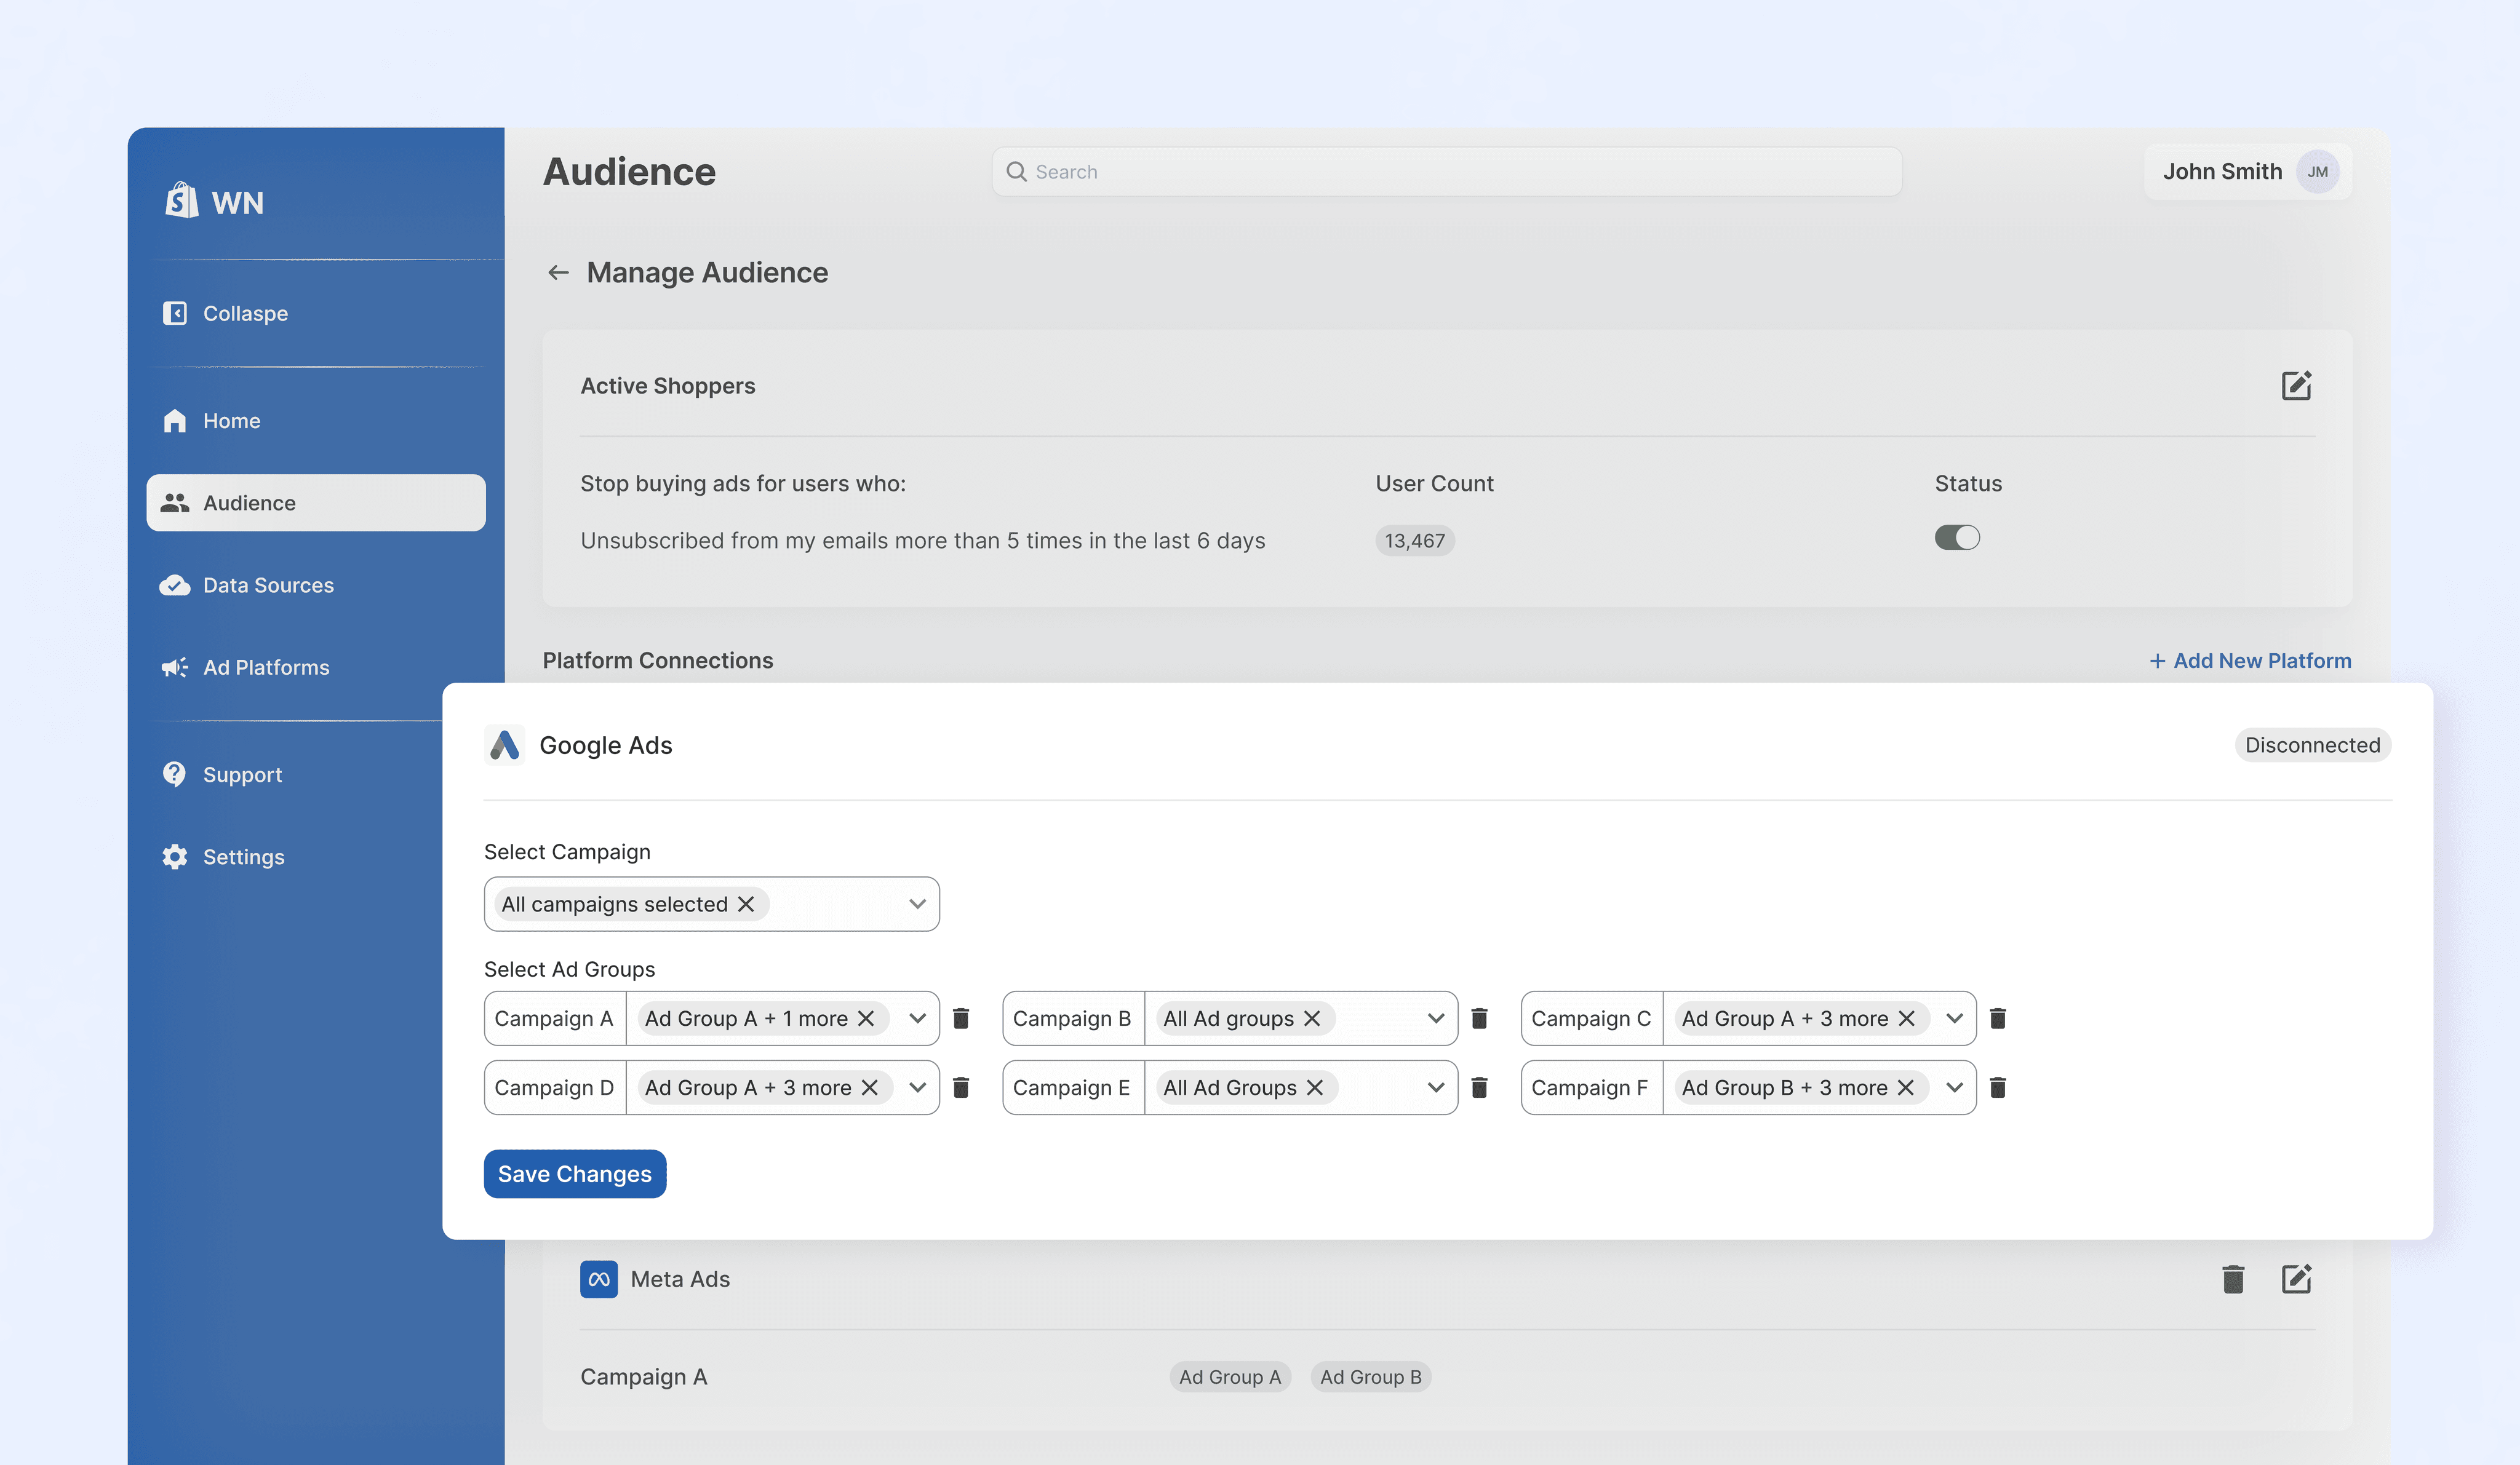Open Support via the question mark icon
Screen dimensions: 2520x1465
pyautogui.click(x=174, y=773)
